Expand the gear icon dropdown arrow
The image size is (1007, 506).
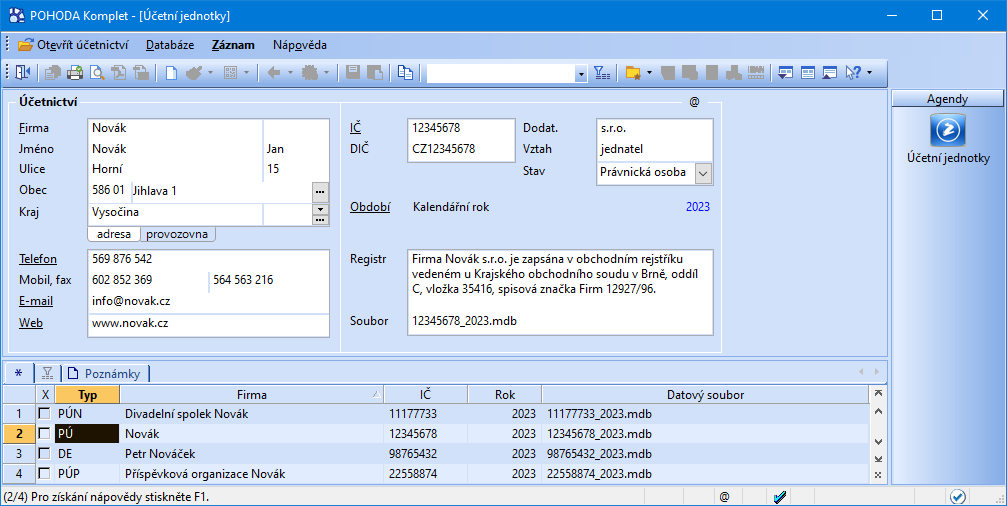326,73
